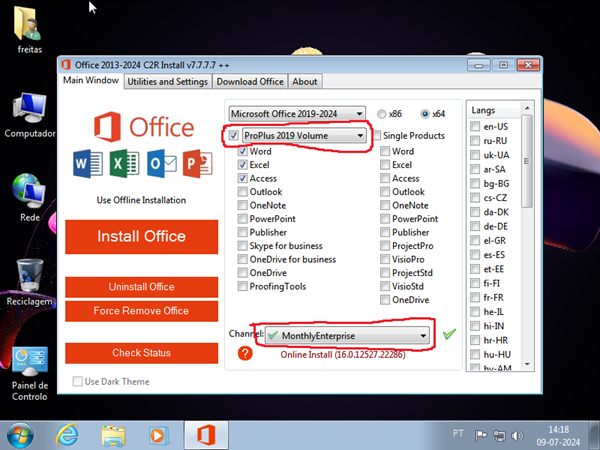
Task: Open Windows Explorer from the taskbar
Action: 113,435
